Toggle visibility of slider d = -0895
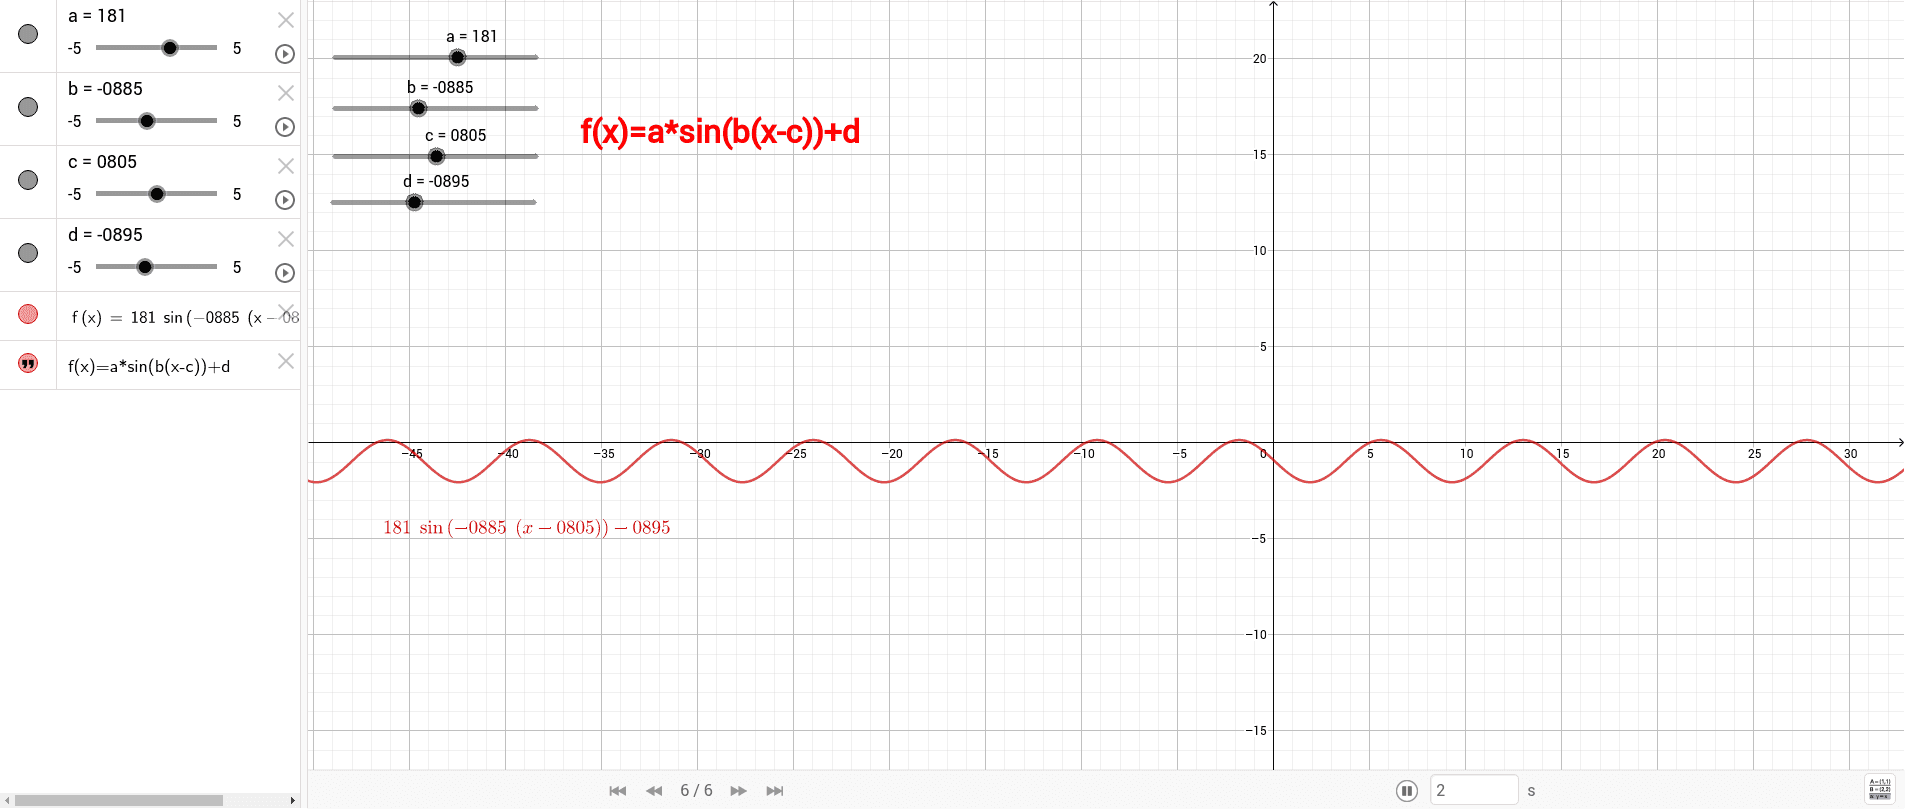The image size is (1906, 810). 28,253
